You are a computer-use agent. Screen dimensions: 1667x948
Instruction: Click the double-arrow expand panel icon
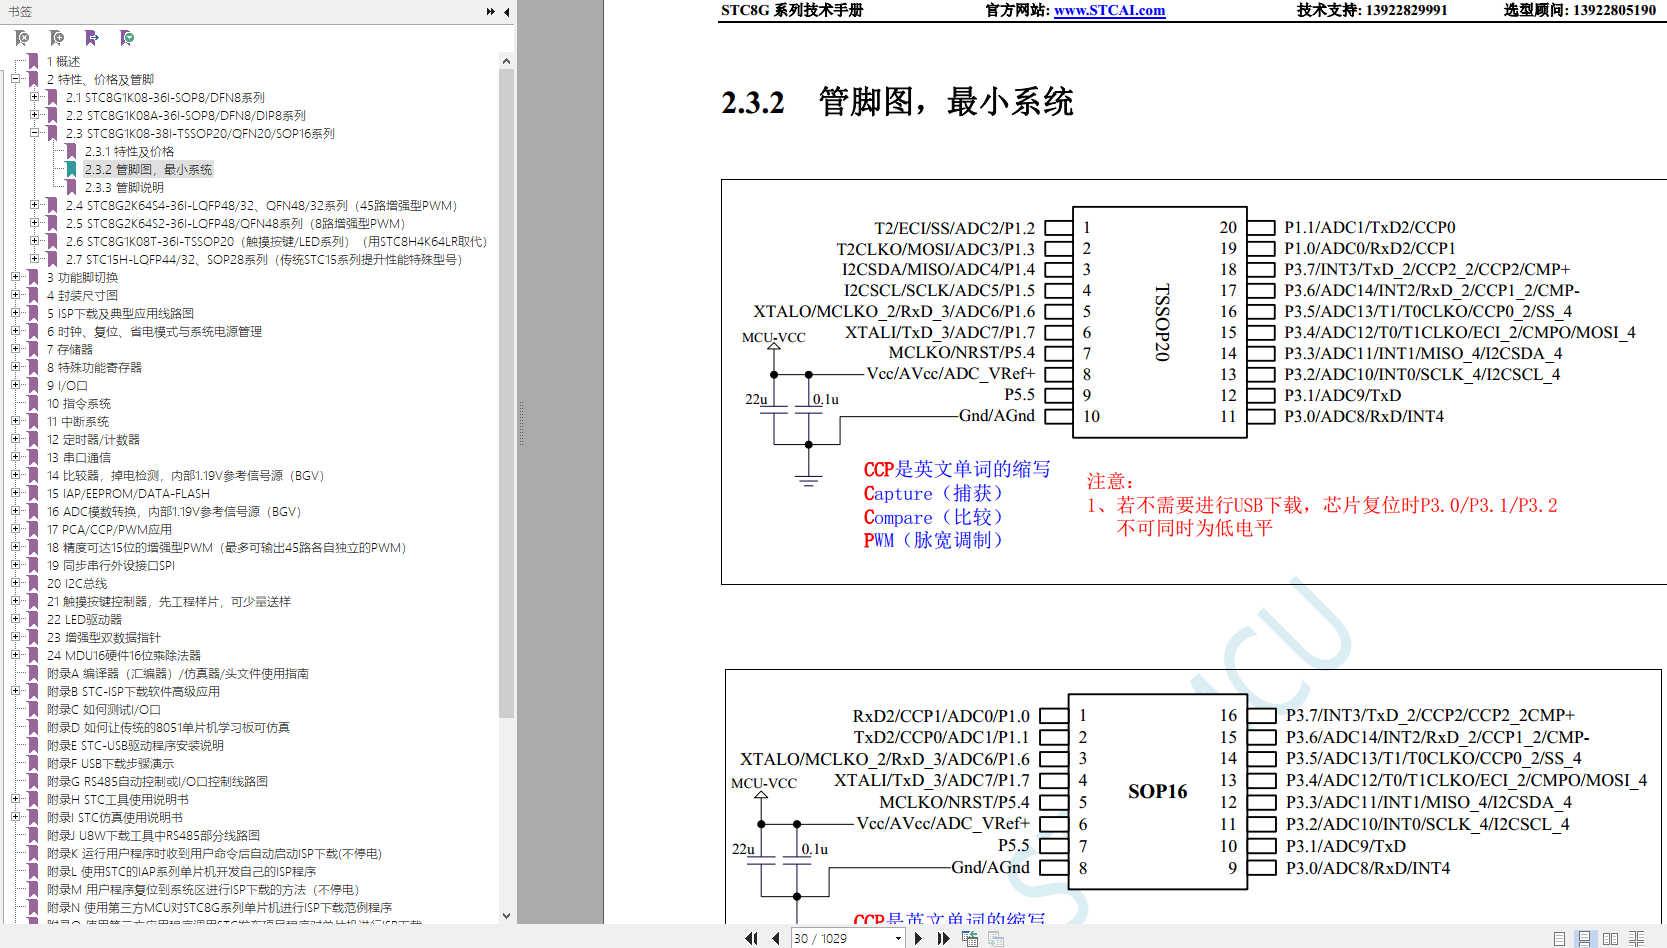pyautogui.click(x=491, y=12)
